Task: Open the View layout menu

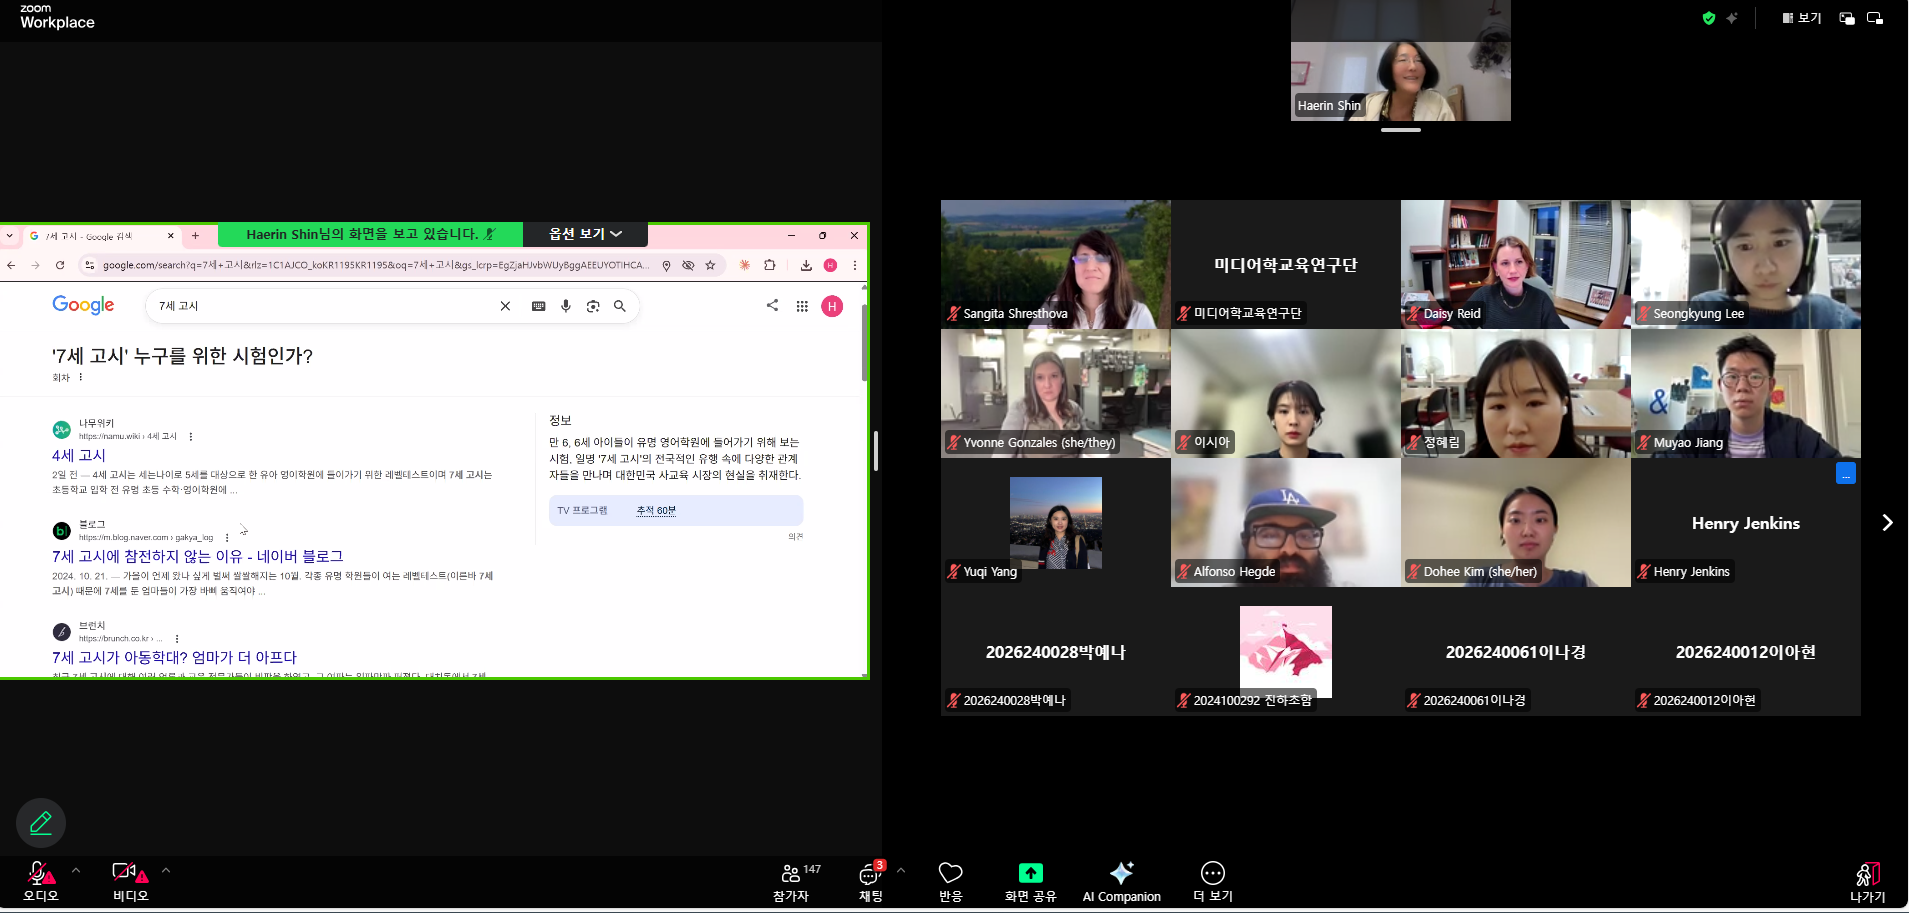Action: (1802, 18)
